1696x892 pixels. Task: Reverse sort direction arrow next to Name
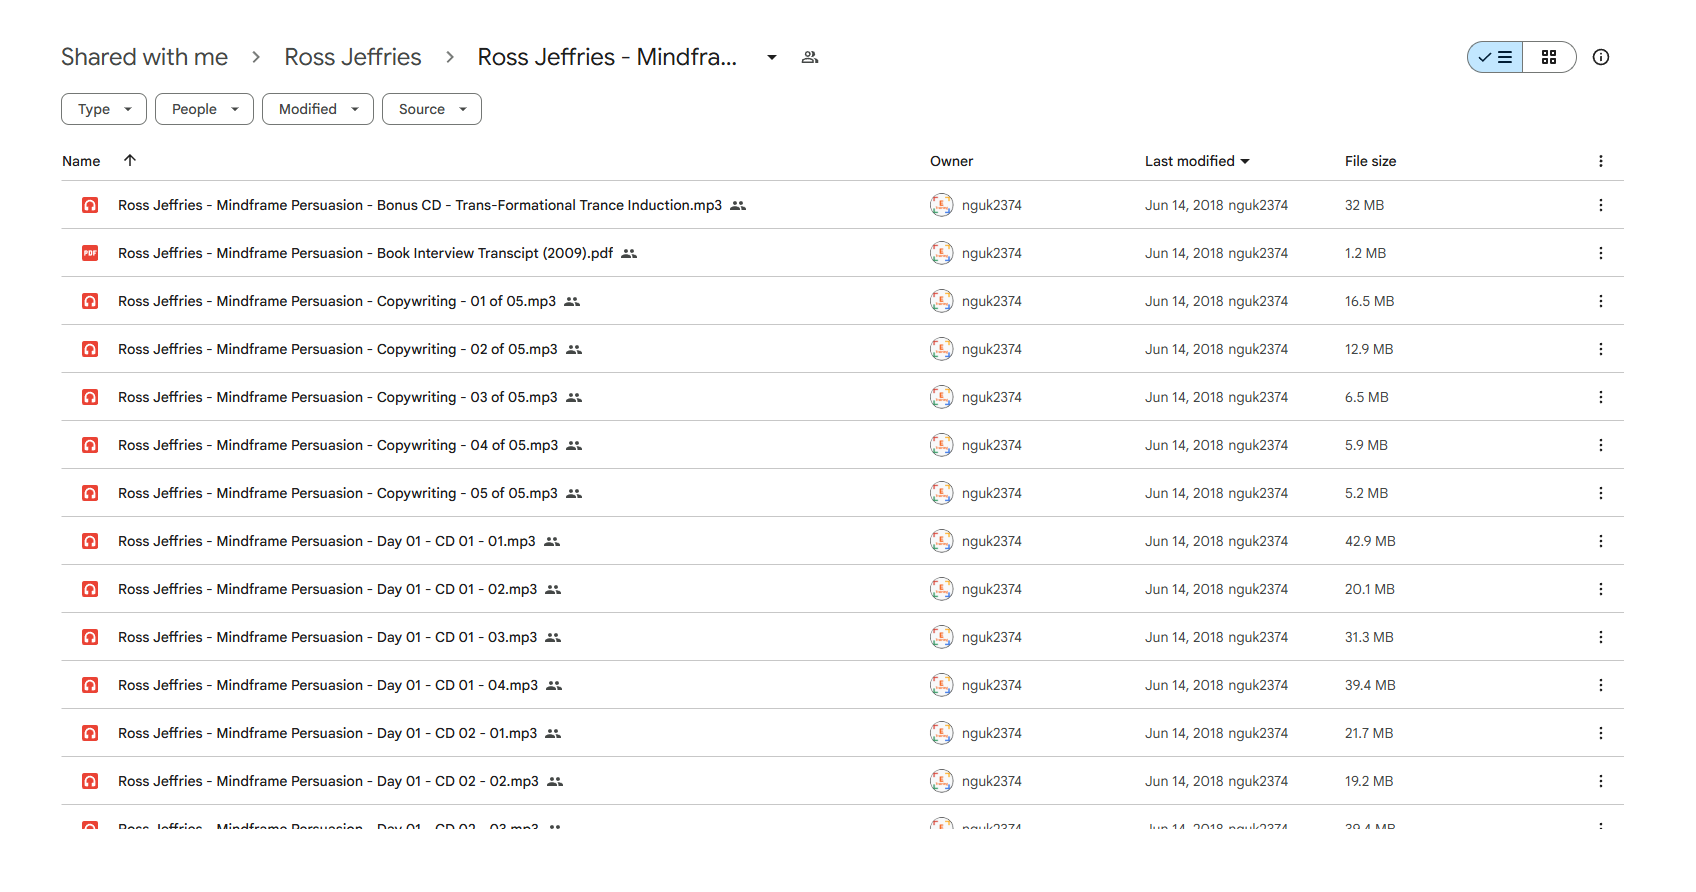[130, 160]
